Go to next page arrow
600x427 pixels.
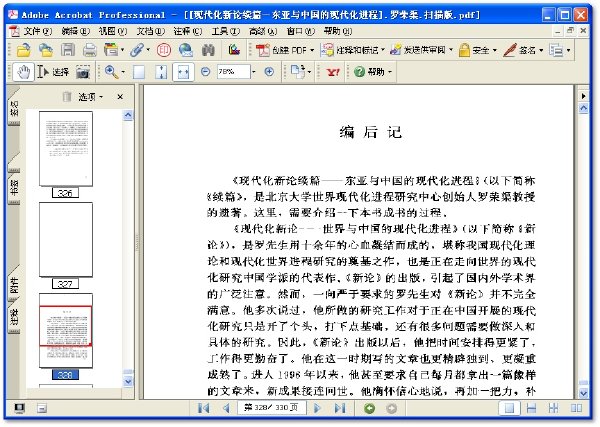coord(317,408)
